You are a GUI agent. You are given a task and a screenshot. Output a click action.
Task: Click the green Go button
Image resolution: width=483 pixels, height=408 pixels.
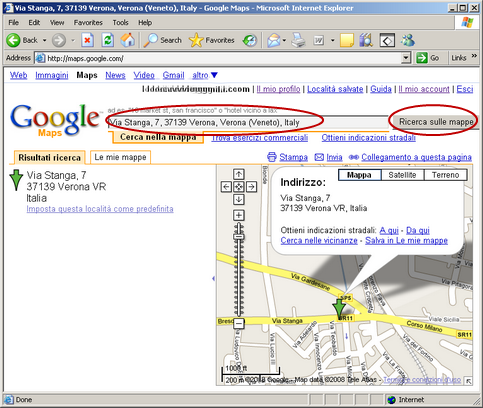coord(428,58)
